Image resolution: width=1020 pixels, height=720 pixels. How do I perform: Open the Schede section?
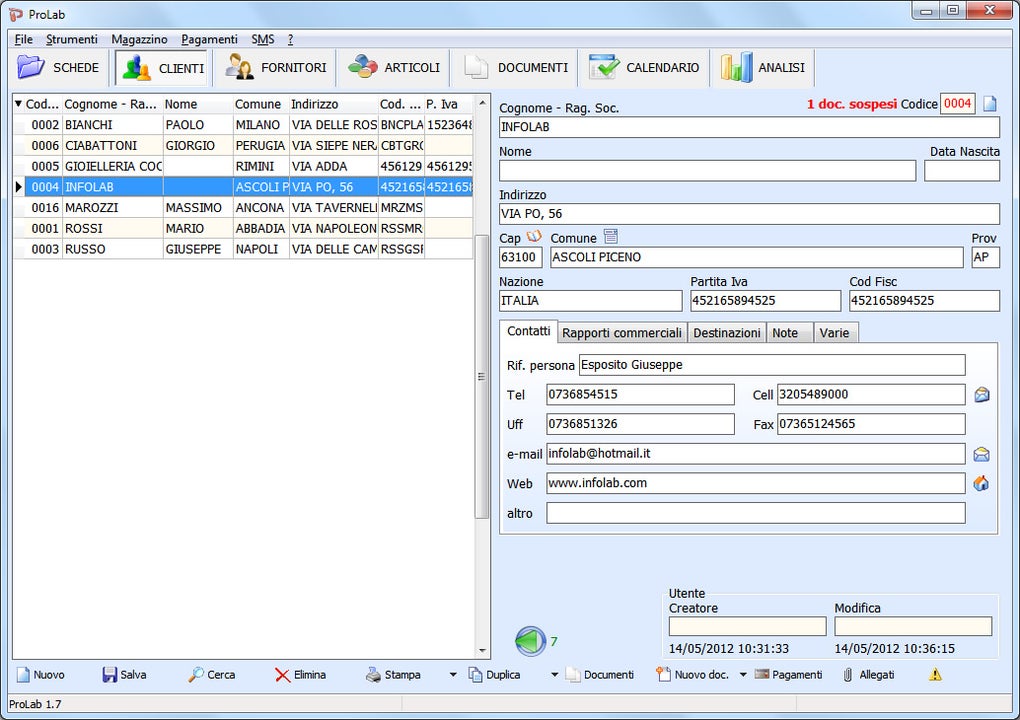click(59, 68)
